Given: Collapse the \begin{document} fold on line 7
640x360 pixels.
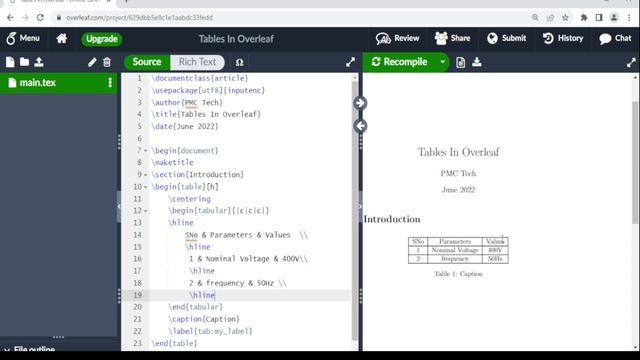Looking at the screenshot, I should tap(146, 151).
